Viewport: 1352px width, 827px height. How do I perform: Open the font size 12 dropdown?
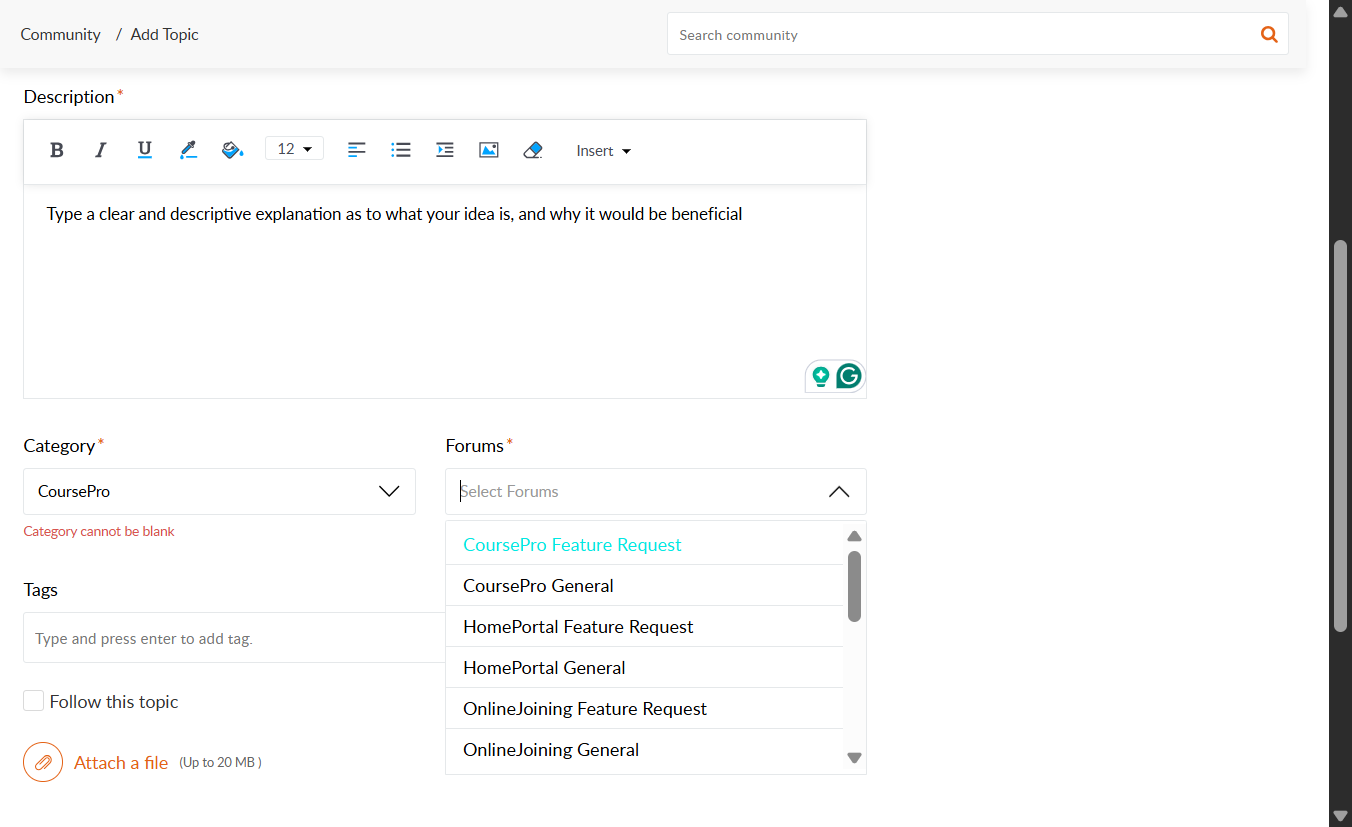[x=294, y=149]
